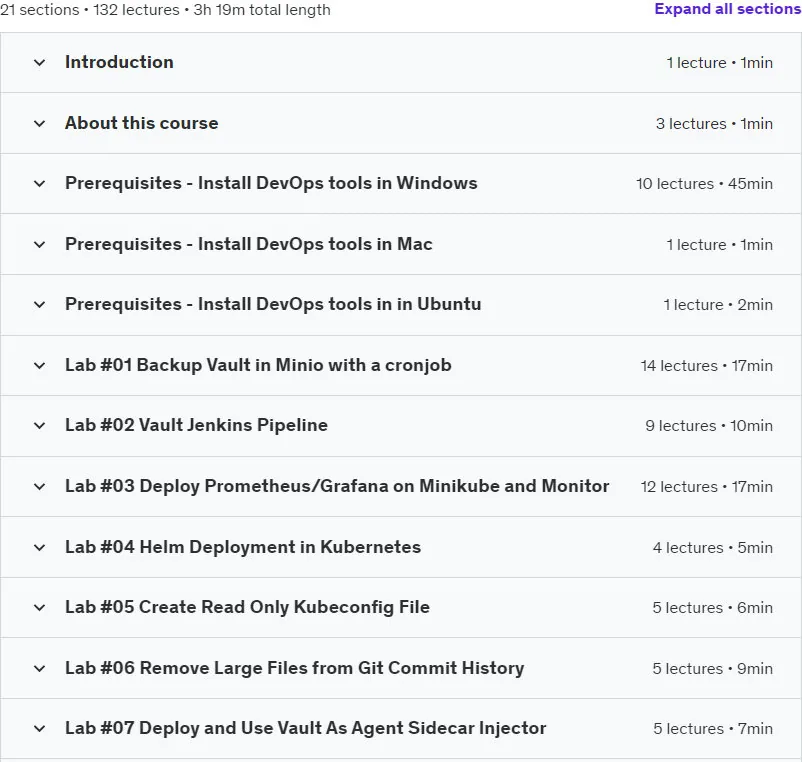Open Lab #07 Deploy and Use Vault title
The height and width of the screenshot is (762, 802).
[x=306, y=728]
